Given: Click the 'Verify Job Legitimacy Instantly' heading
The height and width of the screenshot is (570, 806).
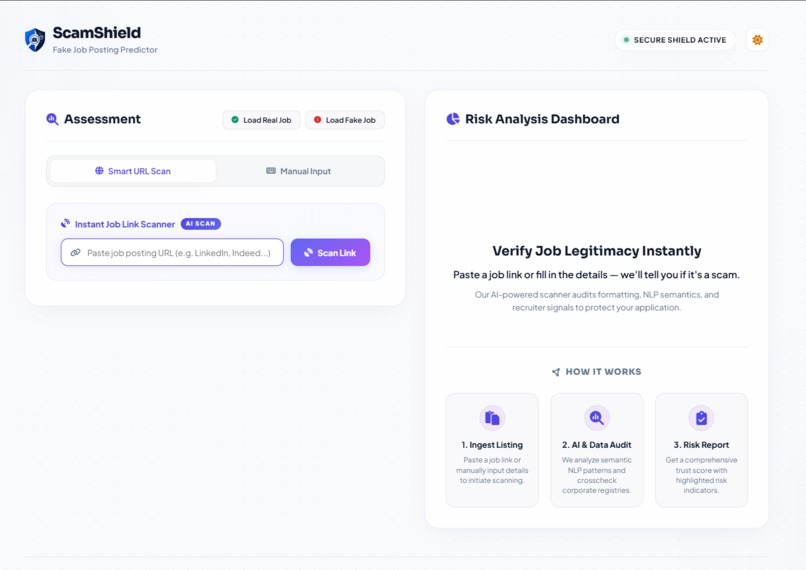Looking at the screenshot, I should click(597, 251).
